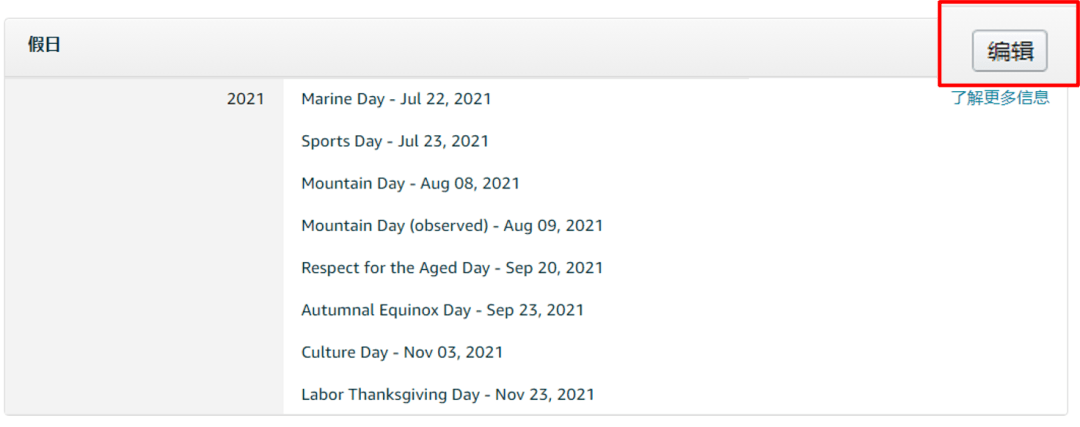
Task: Click the Jul 23, 2021 date text
Action: pos(443,141)
